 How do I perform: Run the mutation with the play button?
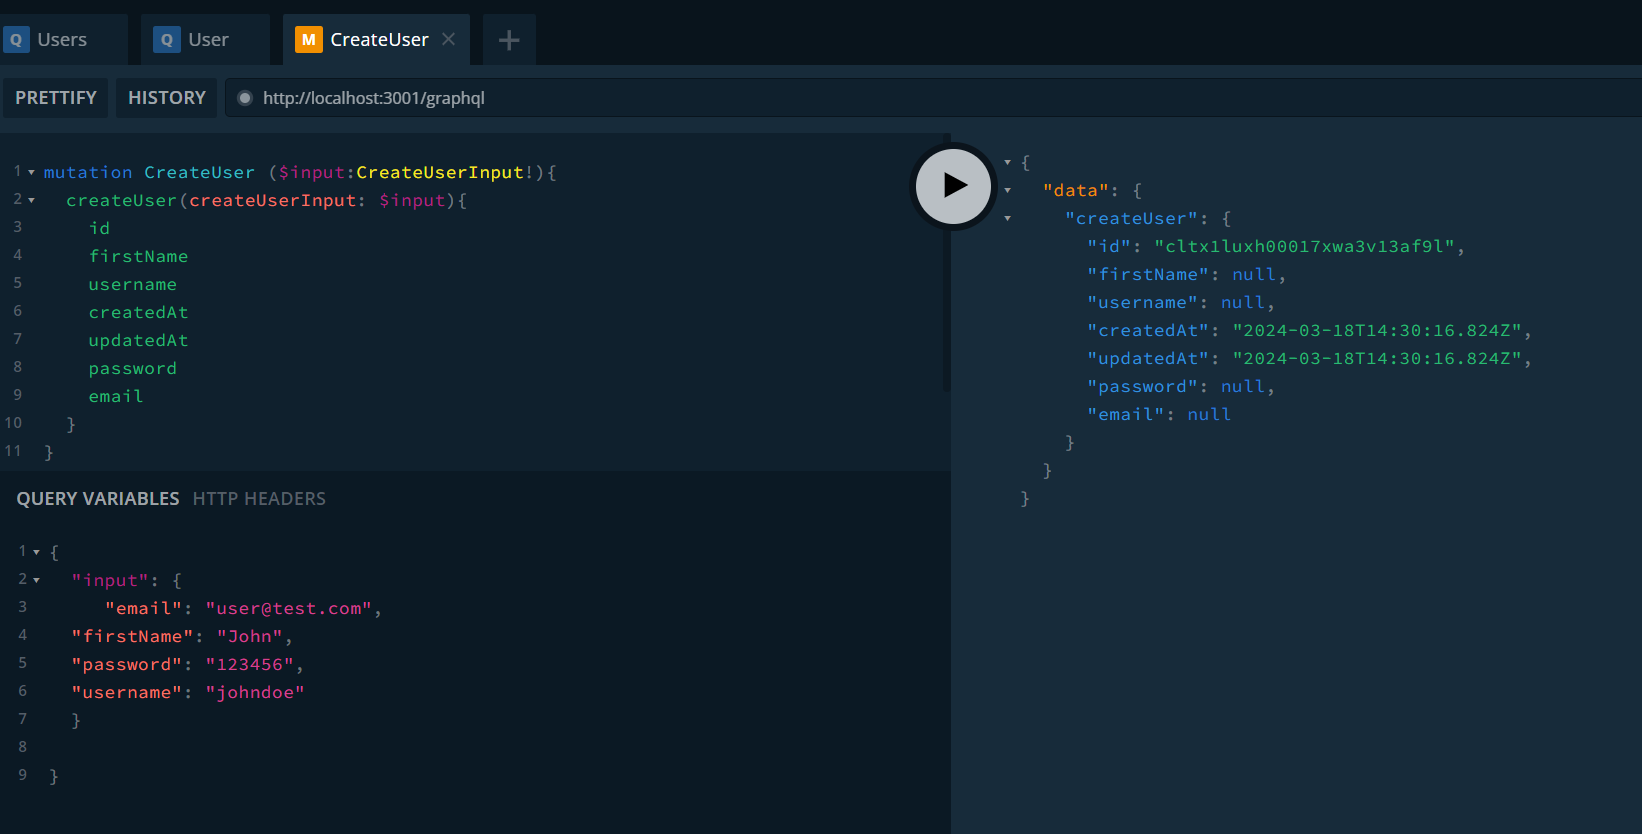pyautogui.click(x=954, y=186)
